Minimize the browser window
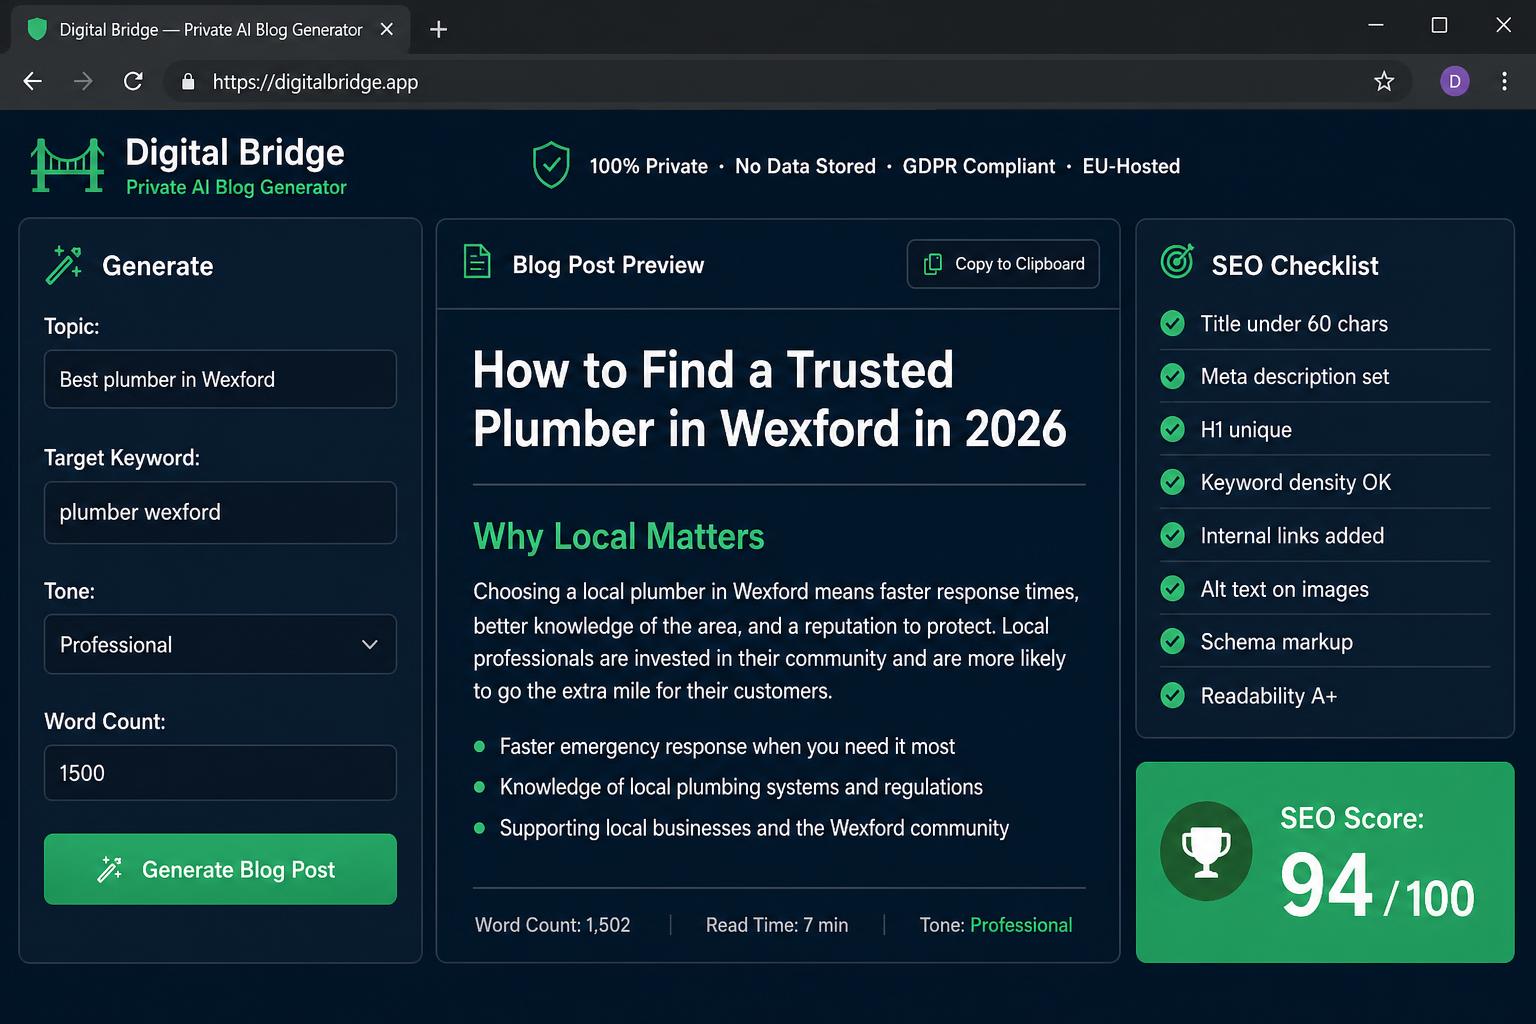This screenshot has height=1024, width=1536. [1376, 25]
